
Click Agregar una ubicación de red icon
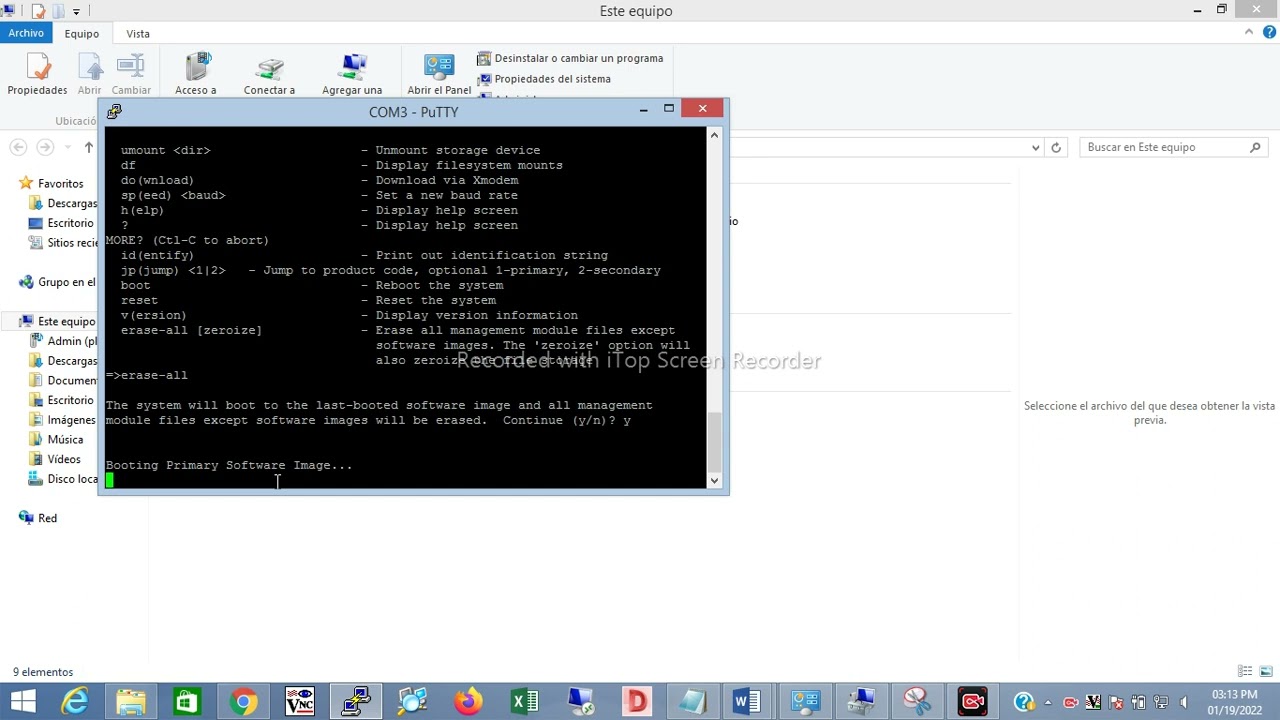[x=352, y=75]
